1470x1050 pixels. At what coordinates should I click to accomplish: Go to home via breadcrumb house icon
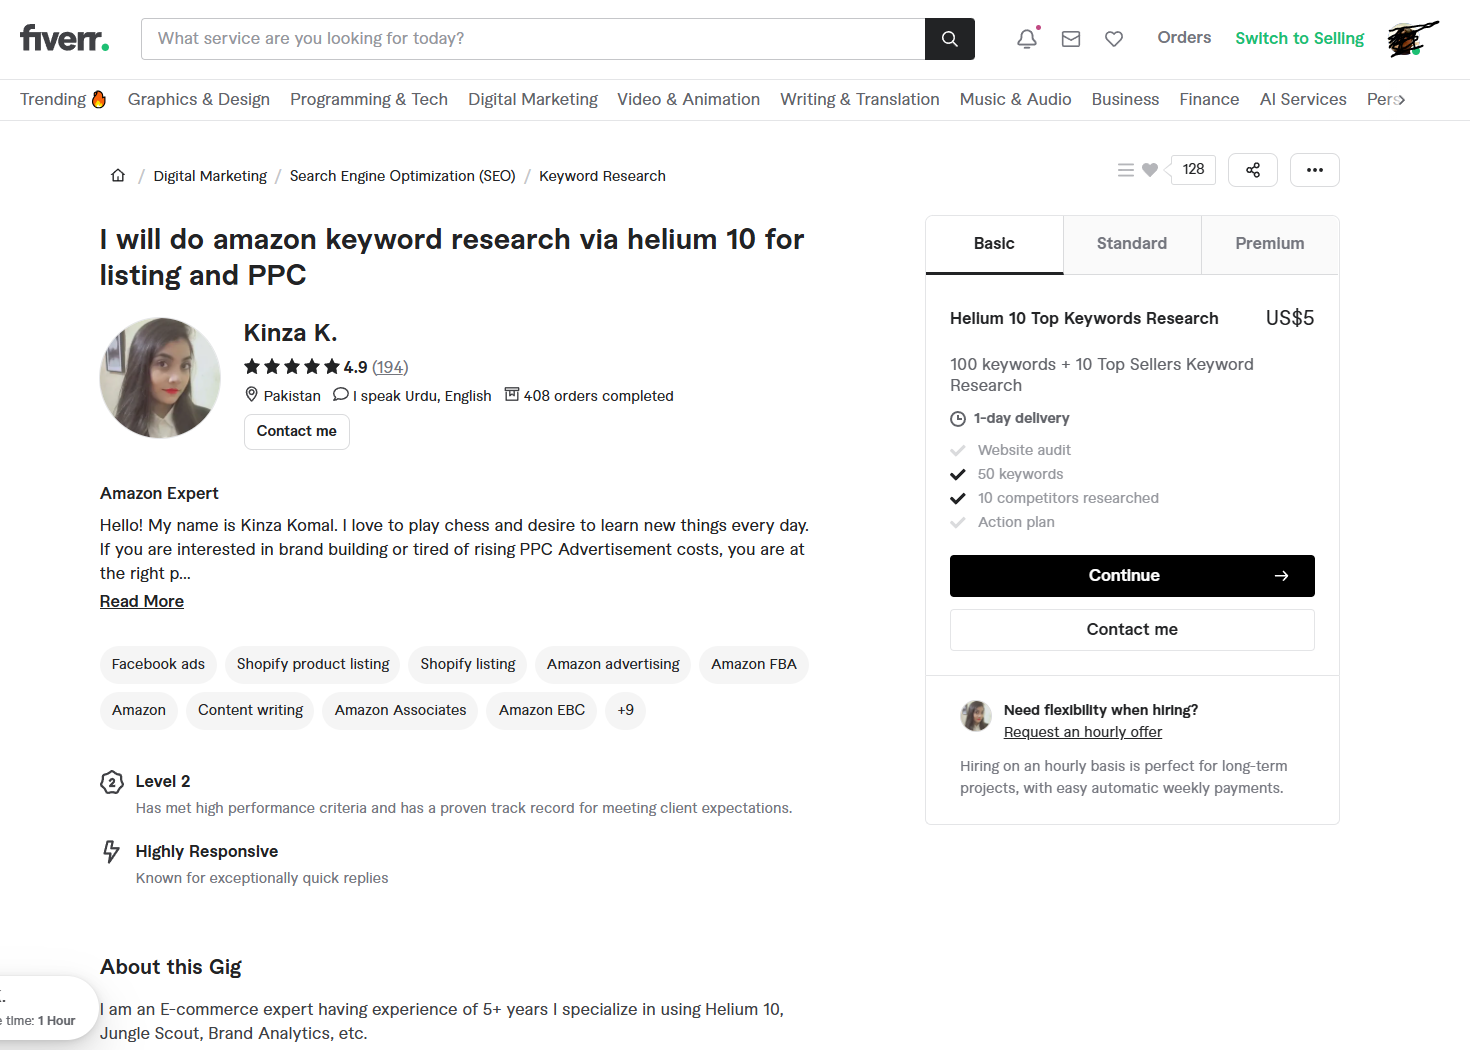click(118, 176)
